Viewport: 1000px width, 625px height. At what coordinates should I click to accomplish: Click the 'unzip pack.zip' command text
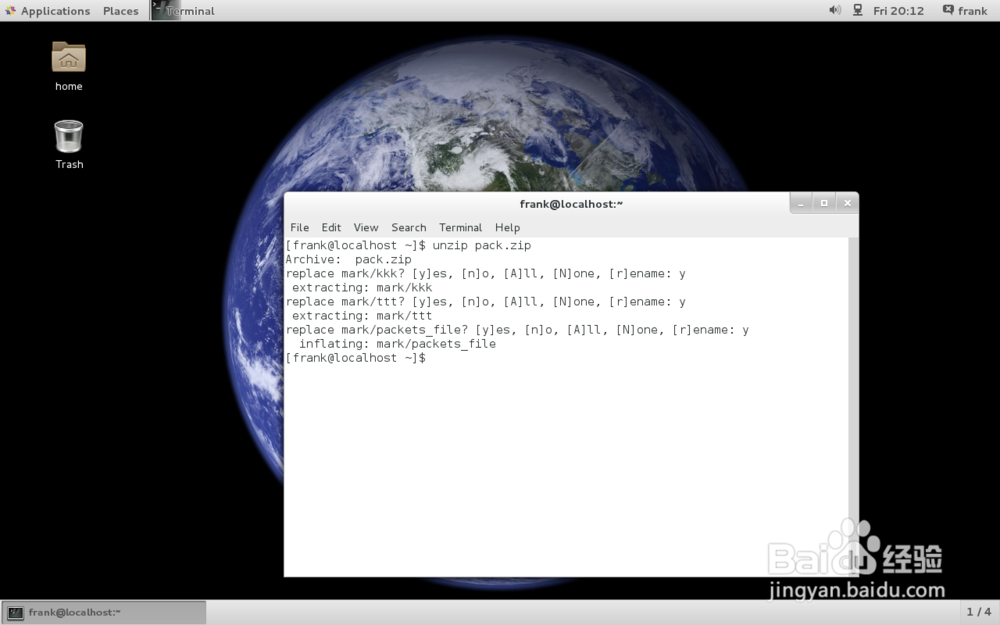pos(482,246)
